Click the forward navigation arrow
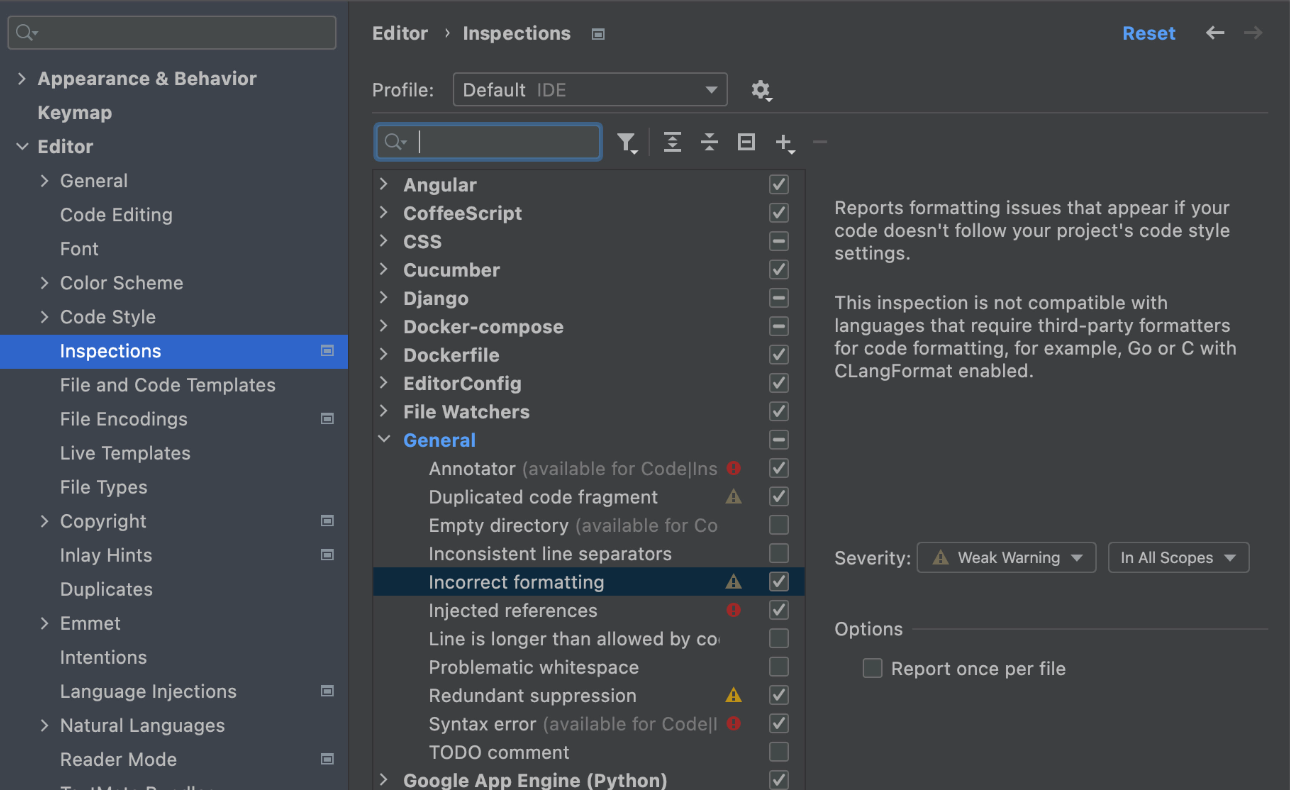Screen dimensions: 1290x790 pos(1252,33)
